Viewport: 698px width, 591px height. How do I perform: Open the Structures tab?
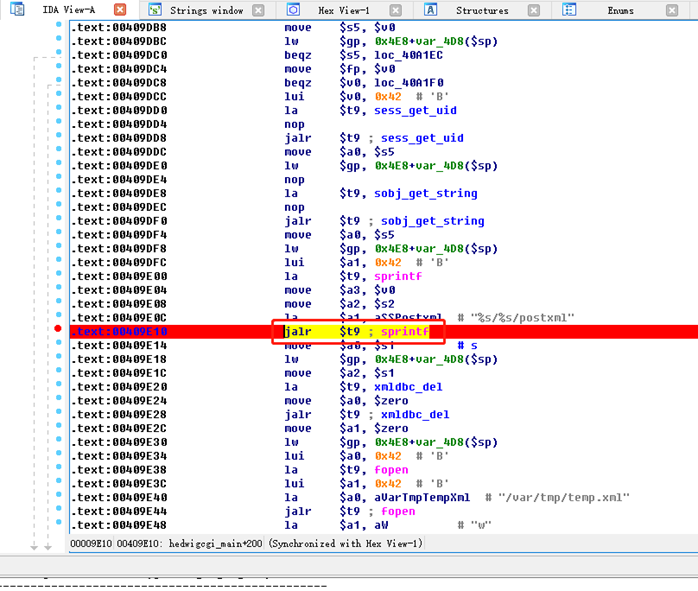tap(482, 10)
